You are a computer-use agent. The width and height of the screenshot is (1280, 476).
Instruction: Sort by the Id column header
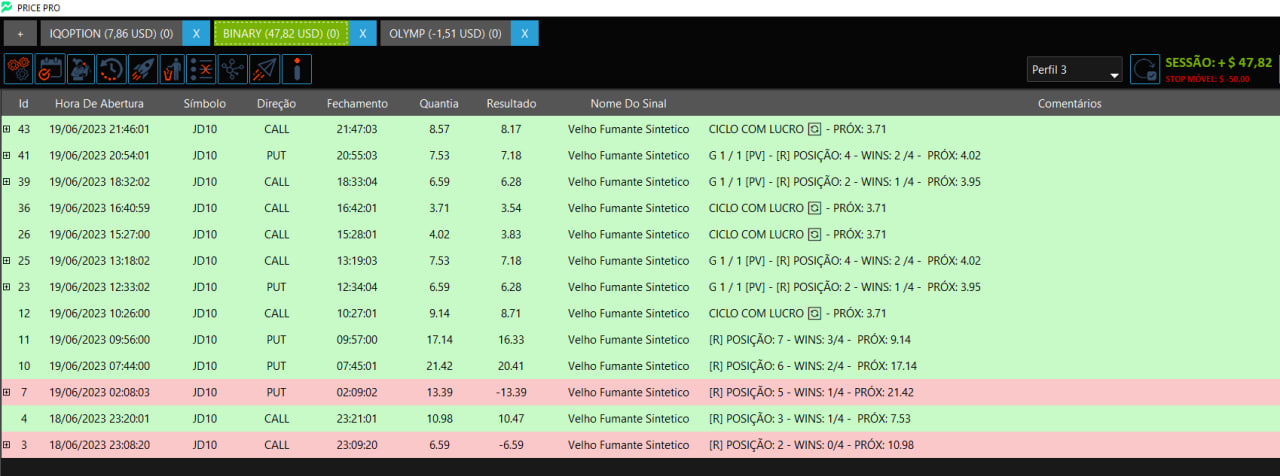(24, 103)
